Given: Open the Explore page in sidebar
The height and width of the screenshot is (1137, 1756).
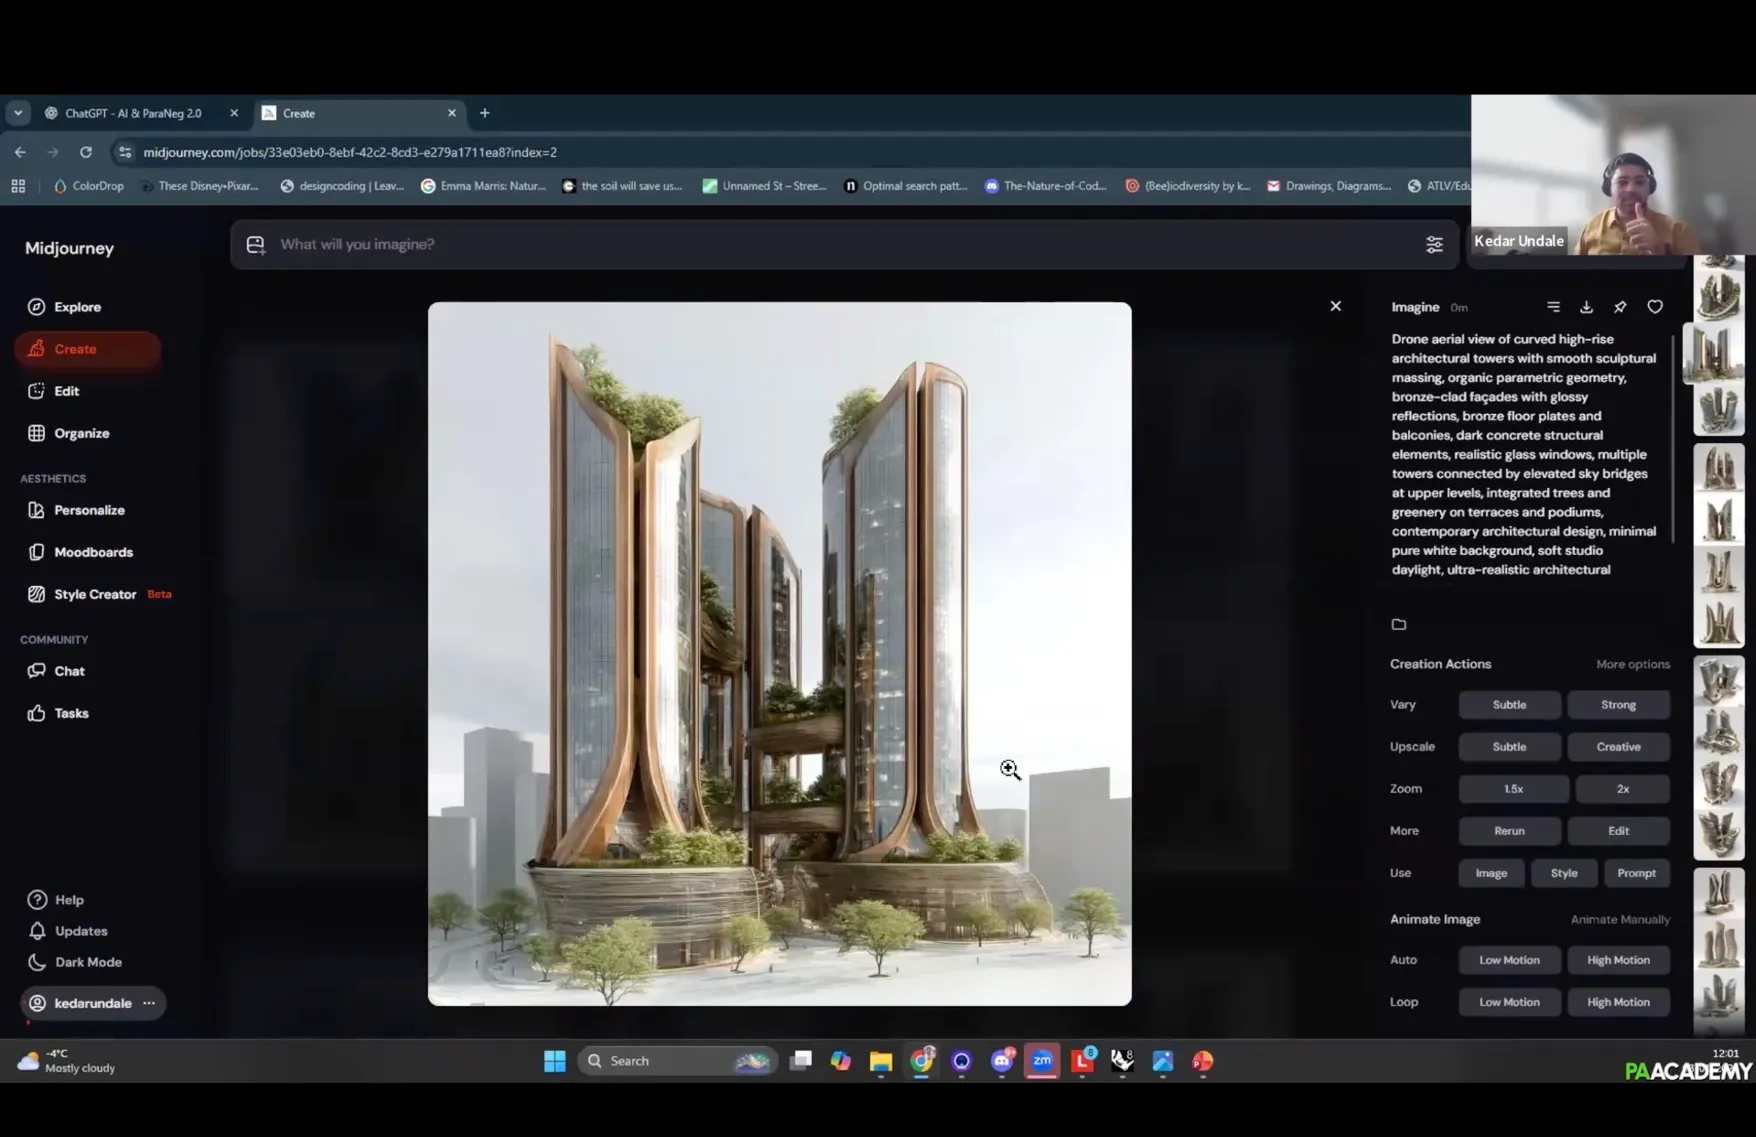Looking at the screenshot, I should coord(77,307).
